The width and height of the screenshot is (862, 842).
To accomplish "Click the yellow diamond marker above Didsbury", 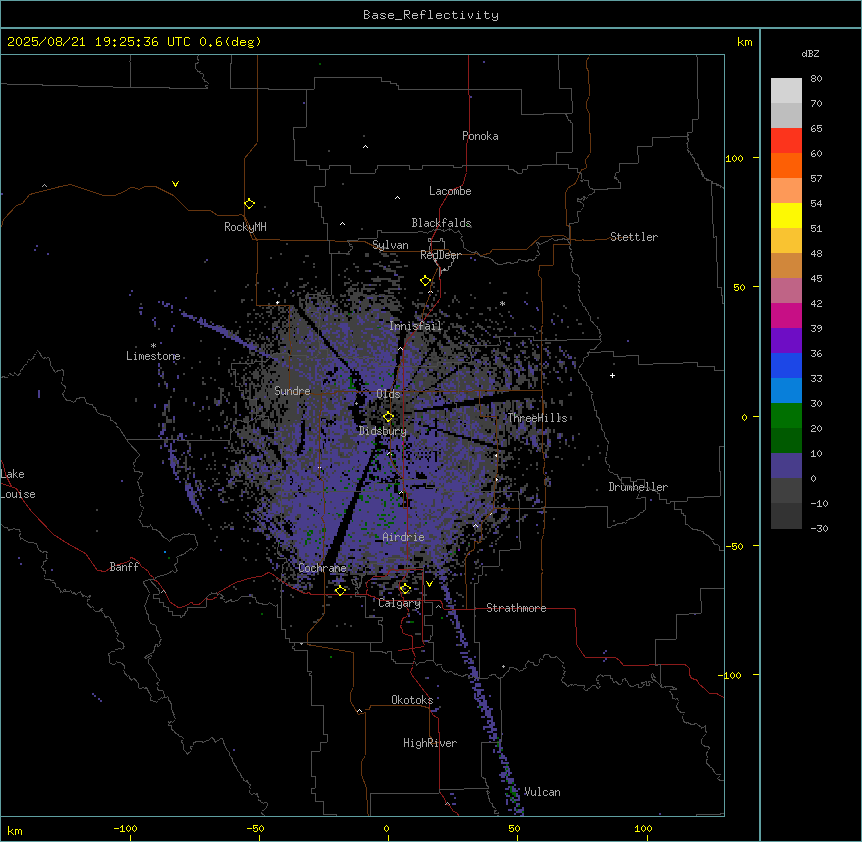I will [x=388, y=417].
